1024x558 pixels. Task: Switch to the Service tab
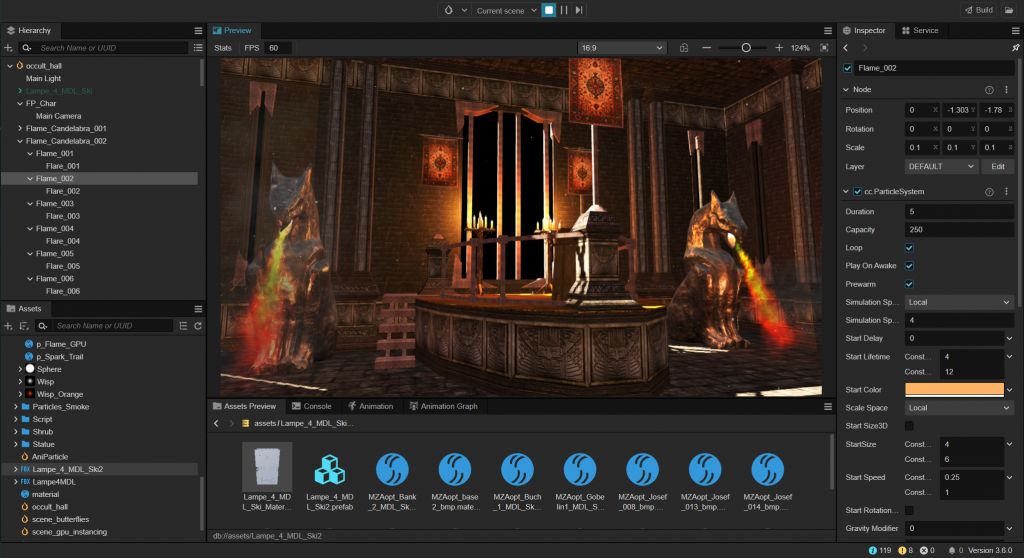coord(920,31)
